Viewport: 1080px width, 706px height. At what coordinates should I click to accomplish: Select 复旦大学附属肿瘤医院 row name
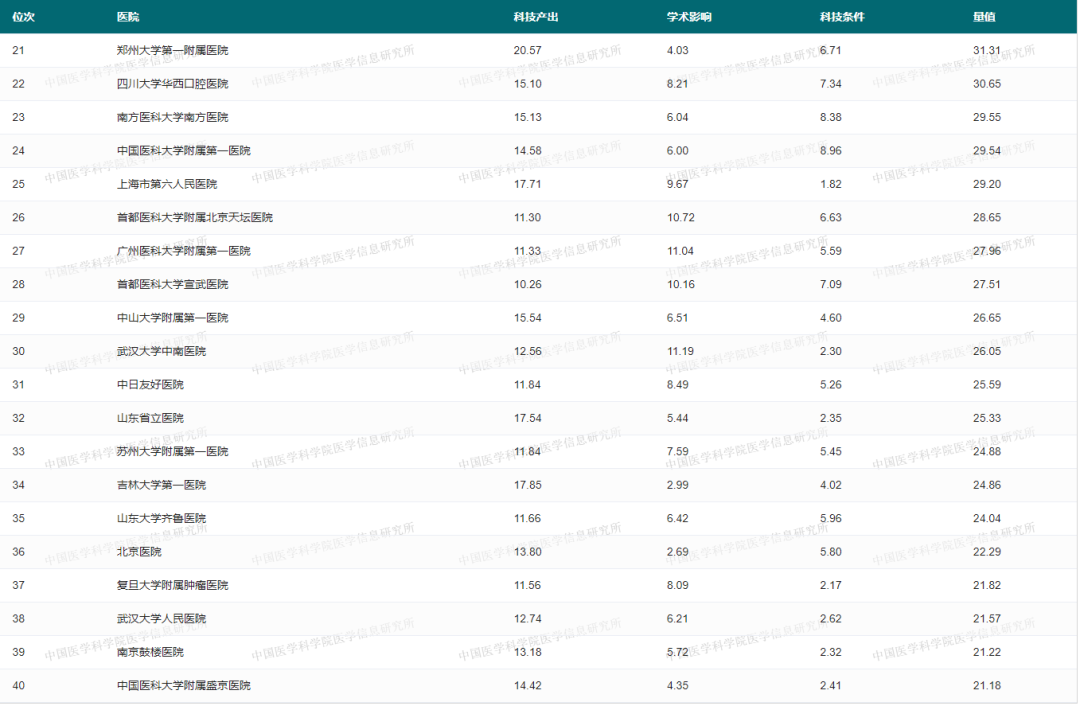173,585
